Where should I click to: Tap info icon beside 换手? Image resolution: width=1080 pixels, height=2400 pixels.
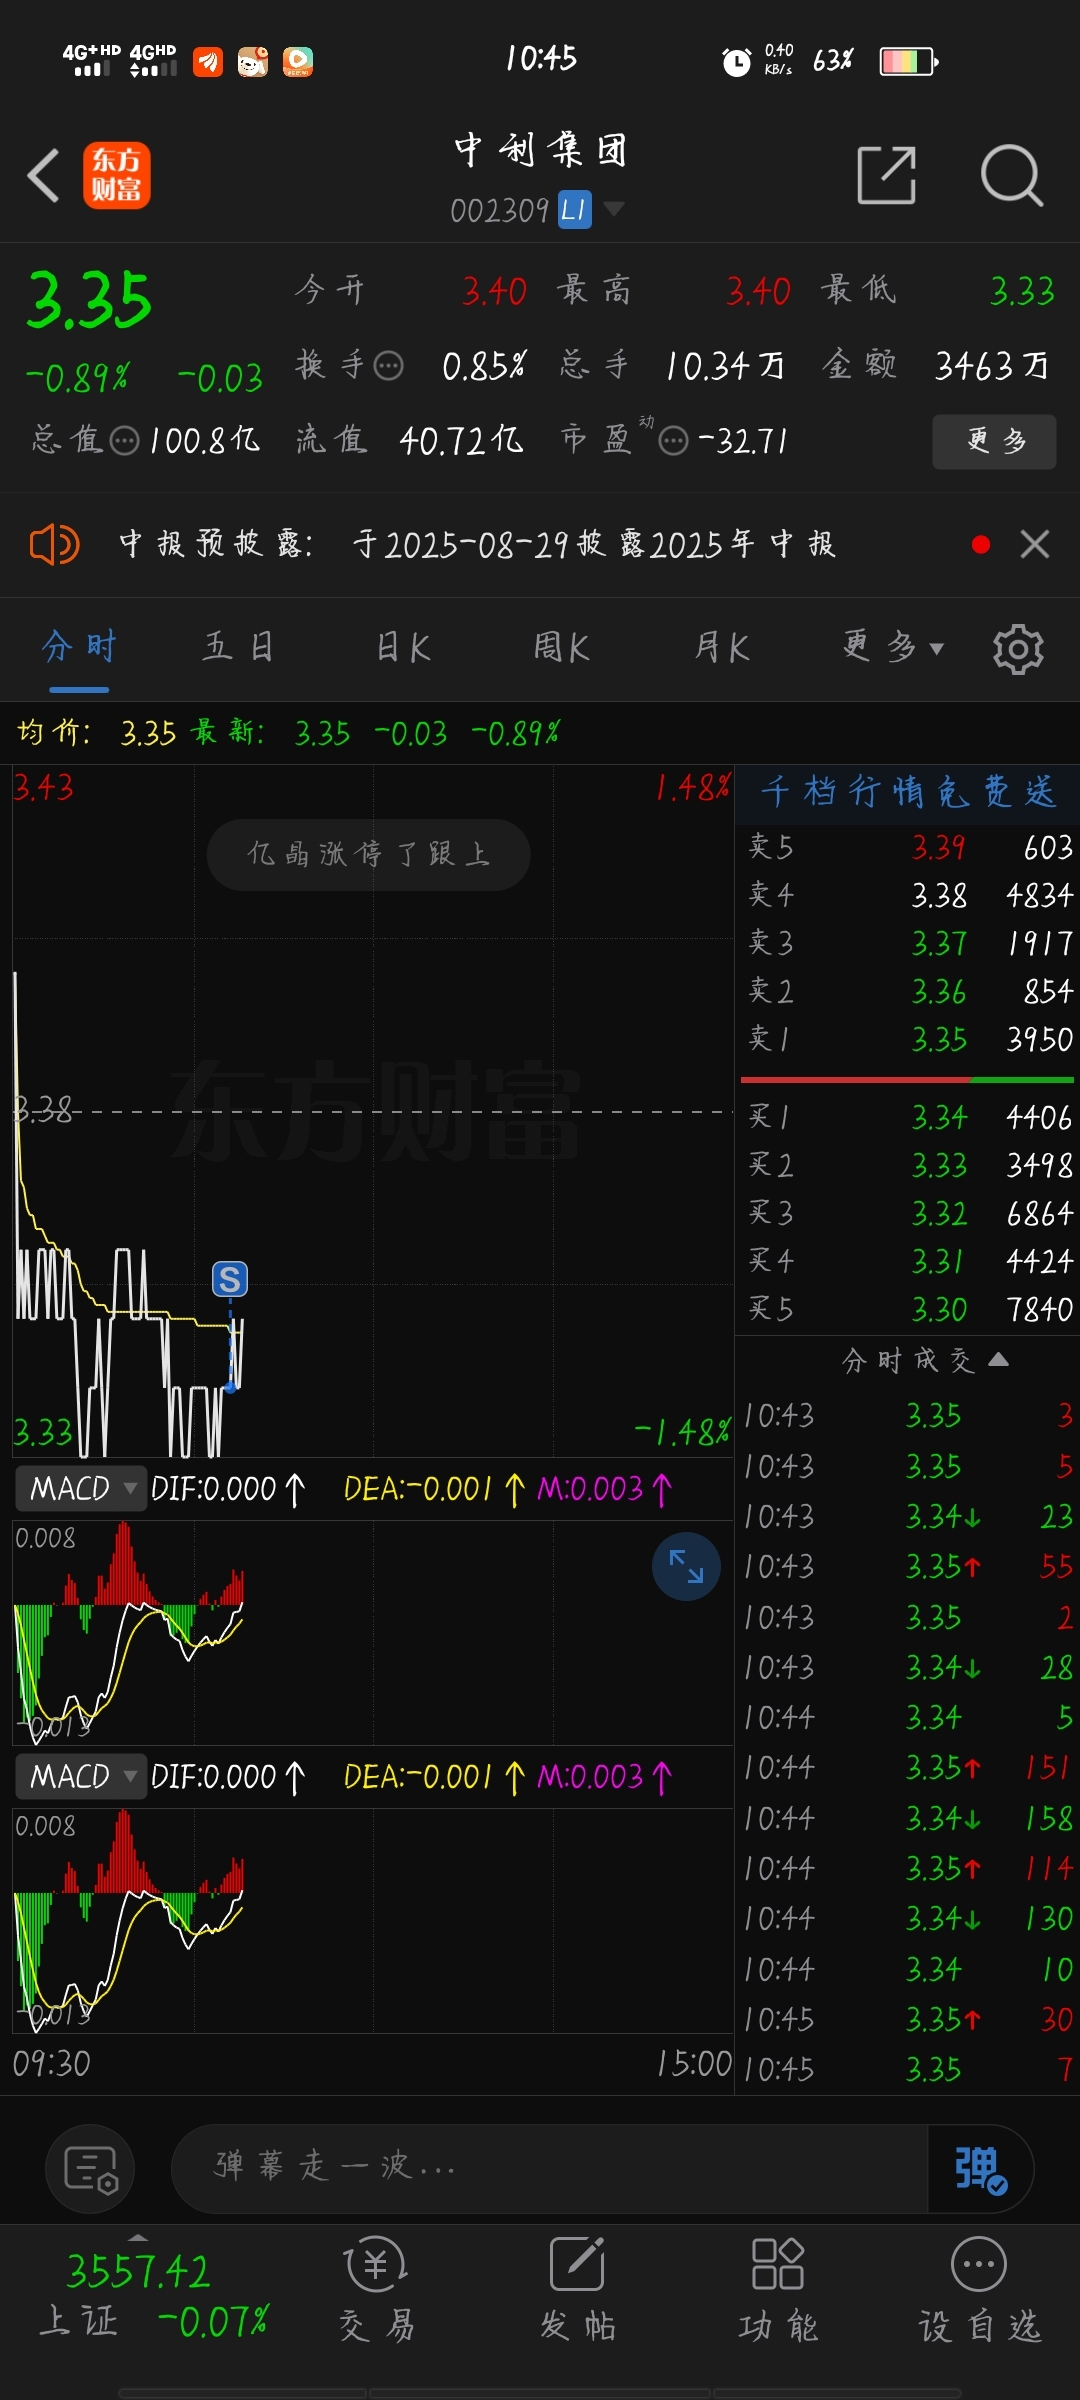pos(389,366)
